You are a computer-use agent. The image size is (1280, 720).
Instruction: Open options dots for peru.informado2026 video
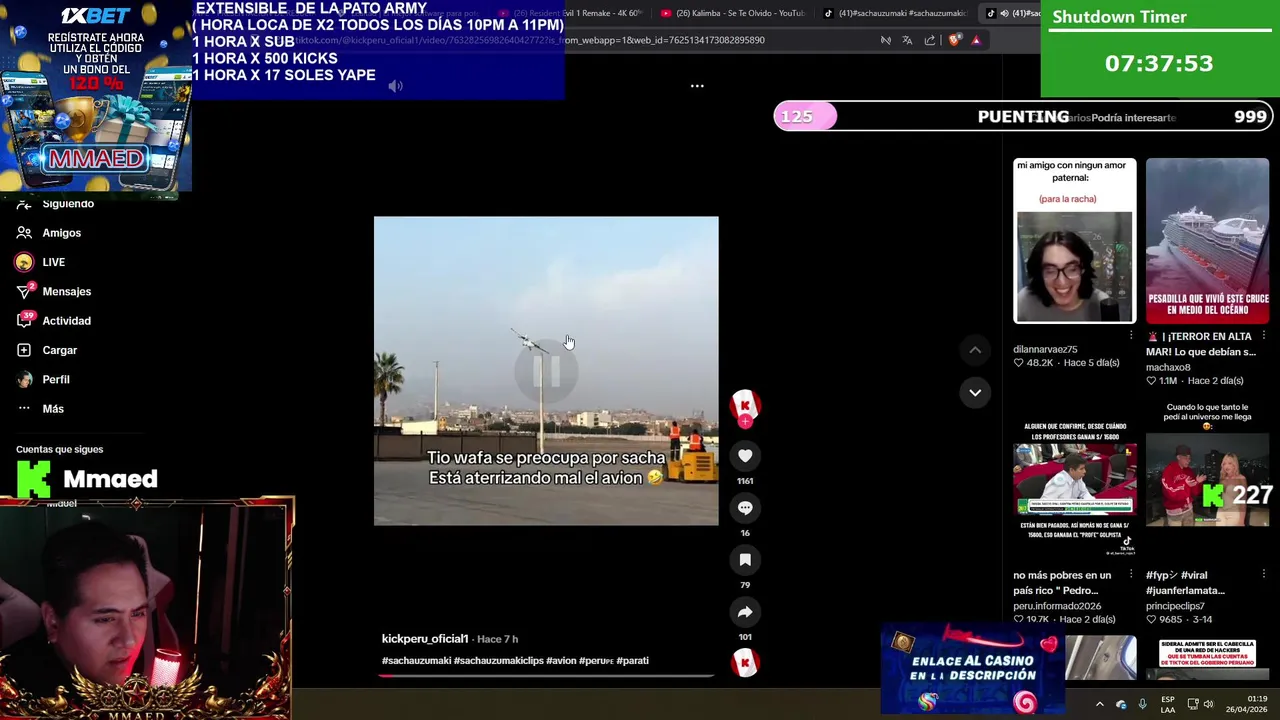pyautogui.click(x=1131, y=575)
